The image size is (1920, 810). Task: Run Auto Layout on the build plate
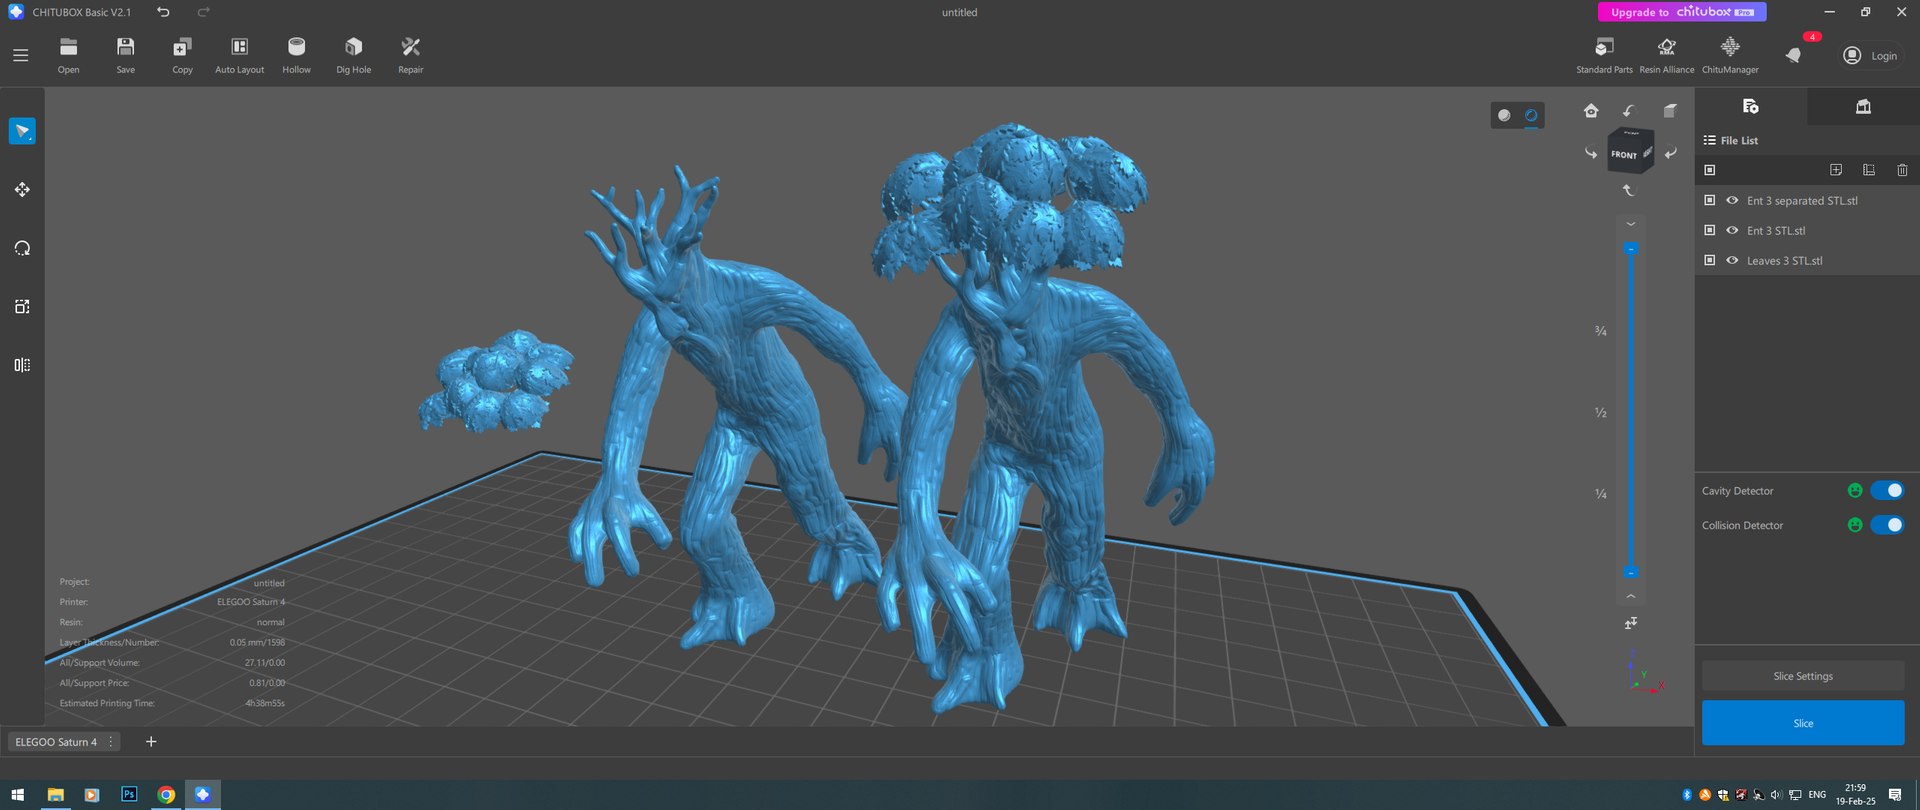(x=240, y=55)
